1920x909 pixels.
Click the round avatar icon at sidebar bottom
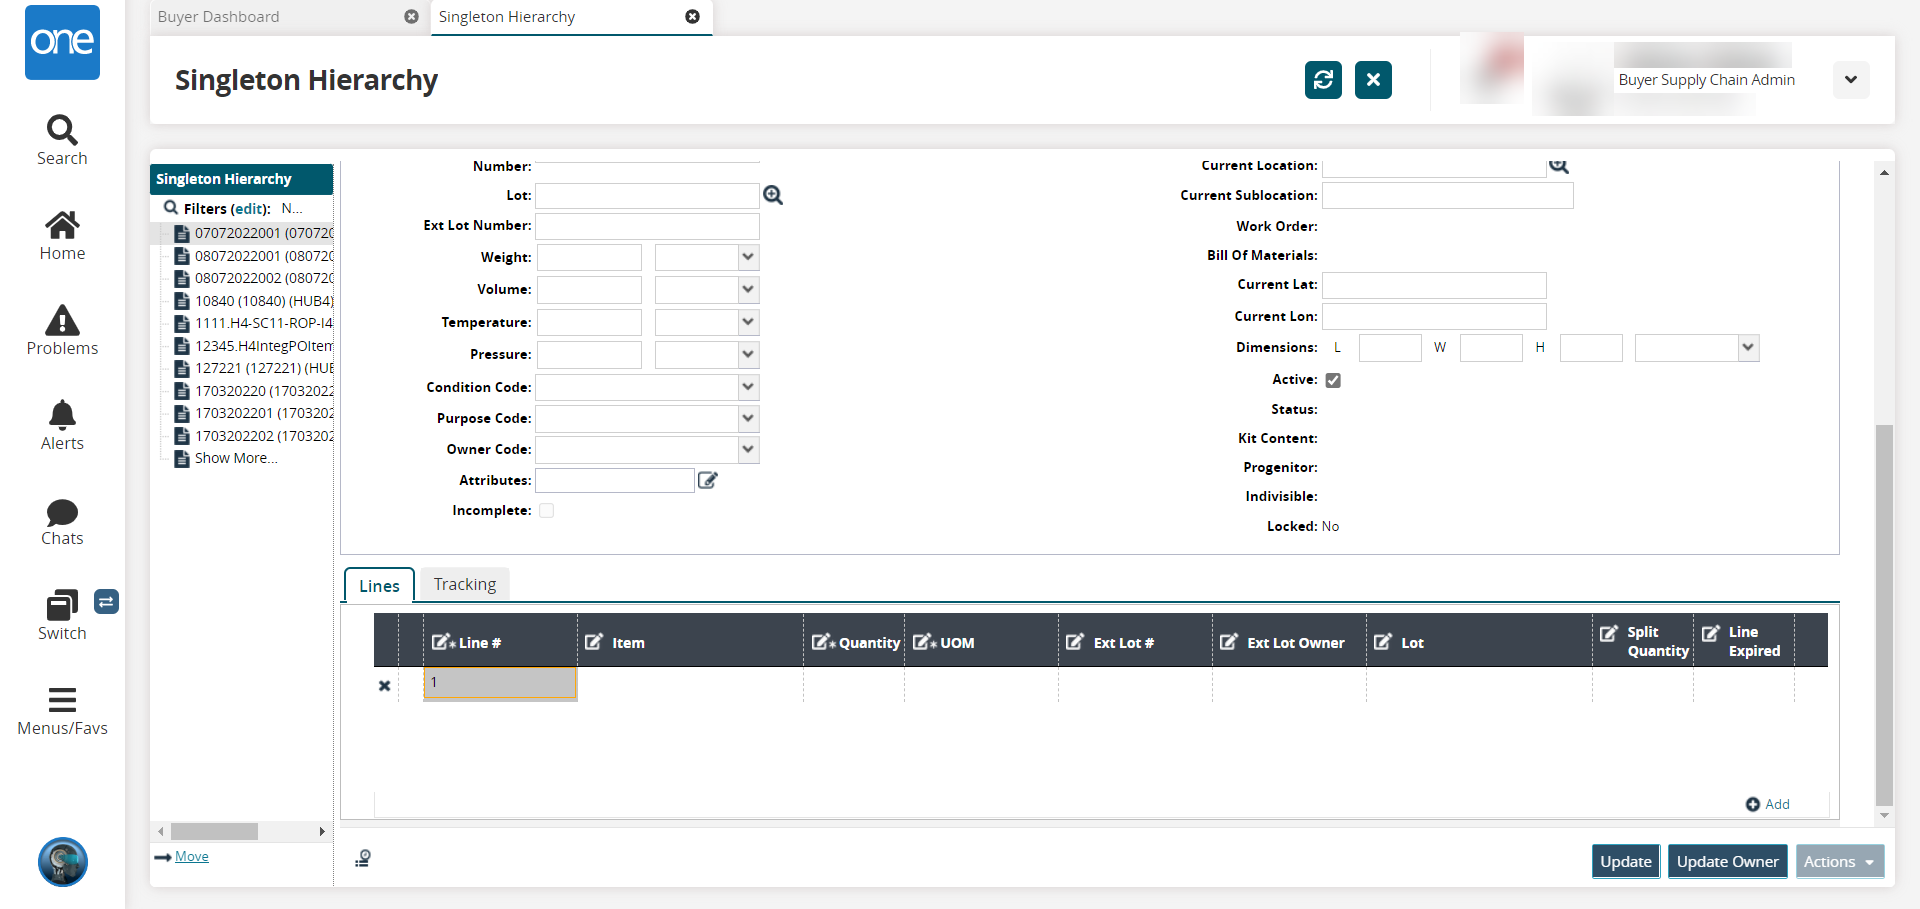(x=63, y=862)
